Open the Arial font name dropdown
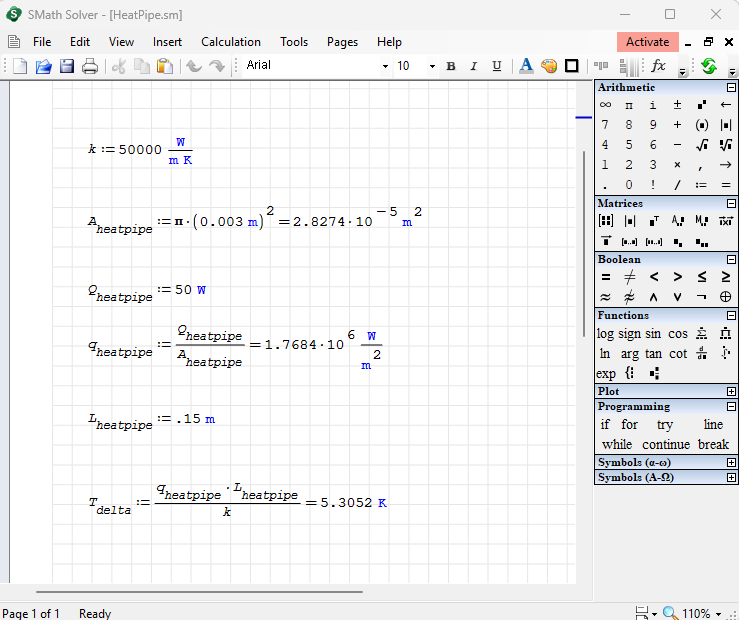The height and width of the screenshot is (620, 739). coord(385,66)
